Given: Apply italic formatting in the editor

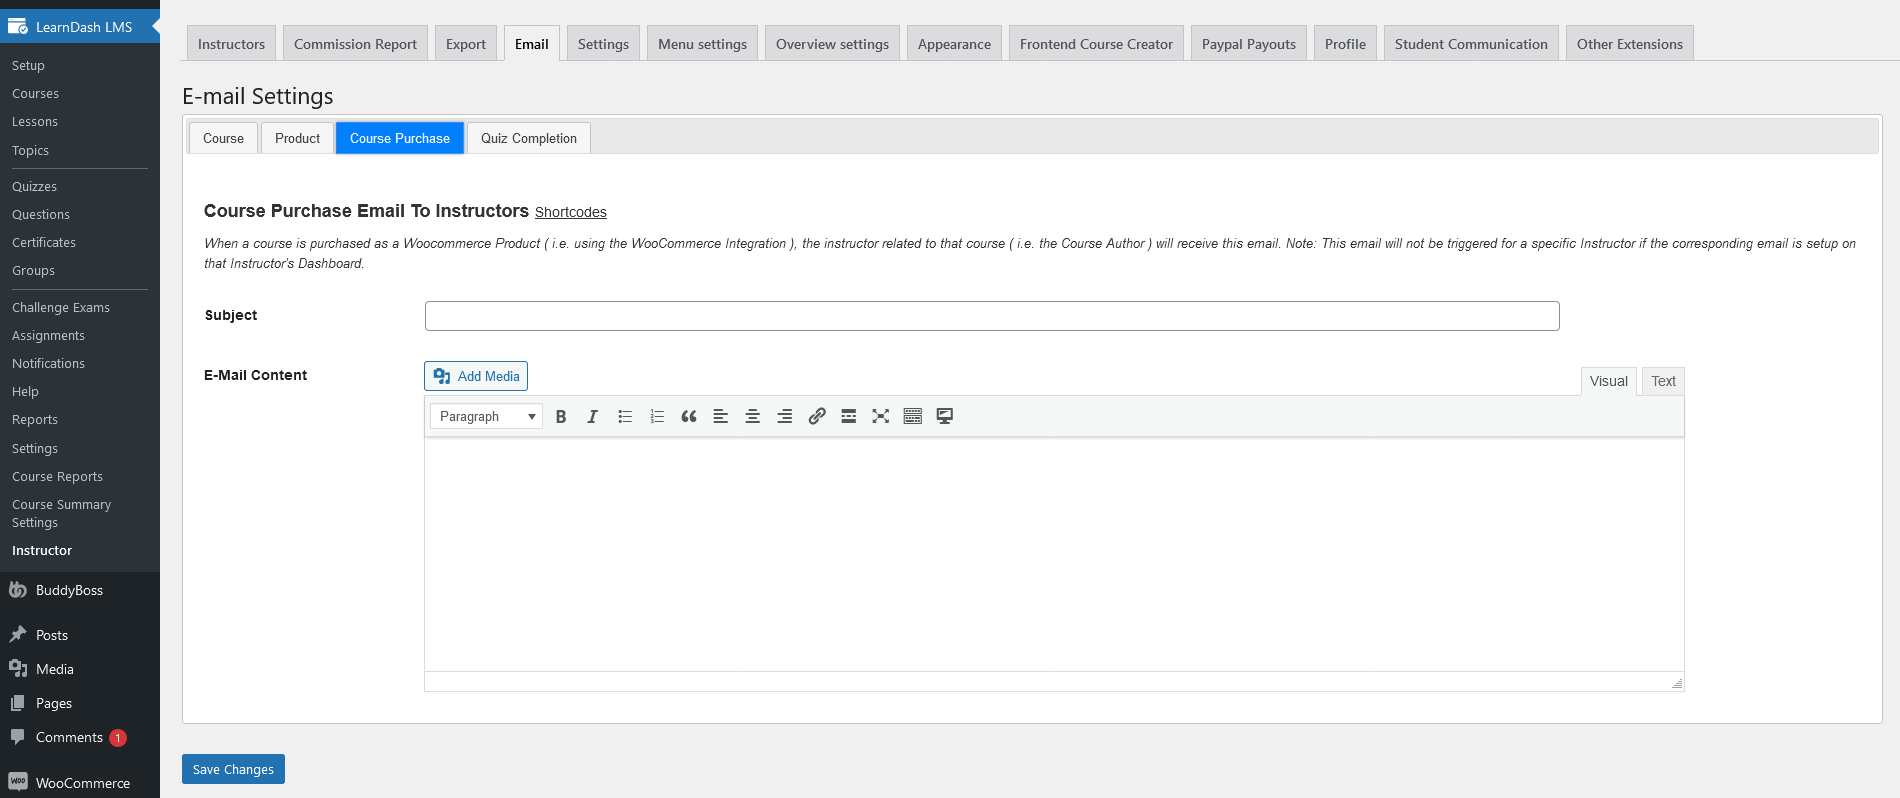Looking at the screenshot, I should coord(593,417).
